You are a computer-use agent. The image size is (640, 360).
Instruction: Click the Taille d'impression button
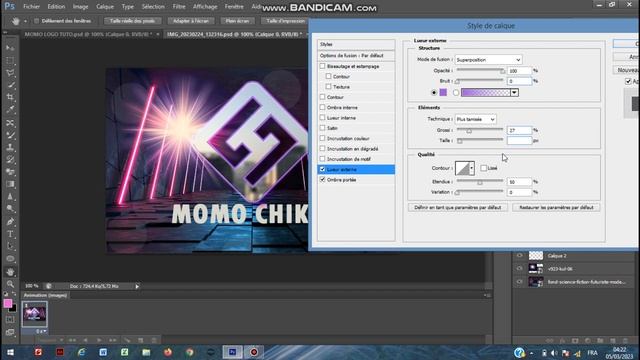tap(285, 21)
